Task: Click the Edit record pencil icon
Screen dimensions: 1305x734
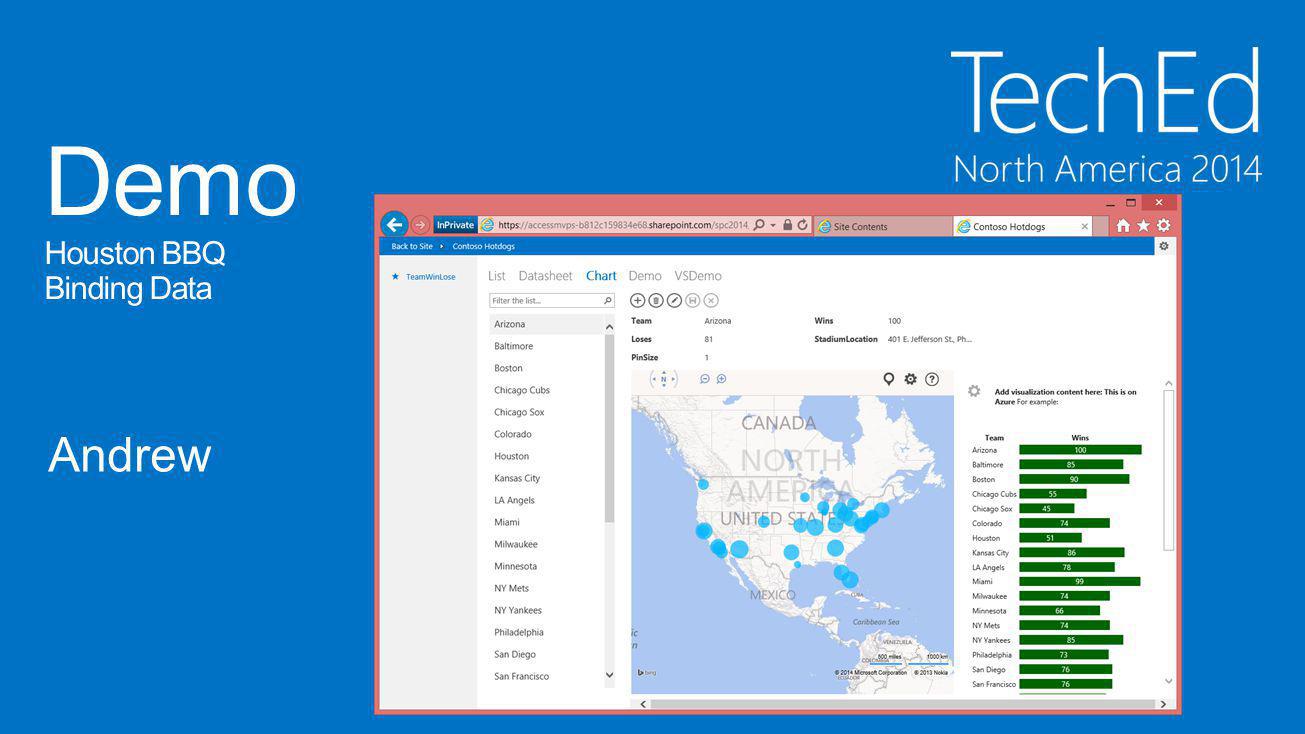Action: tap(674, 300)
